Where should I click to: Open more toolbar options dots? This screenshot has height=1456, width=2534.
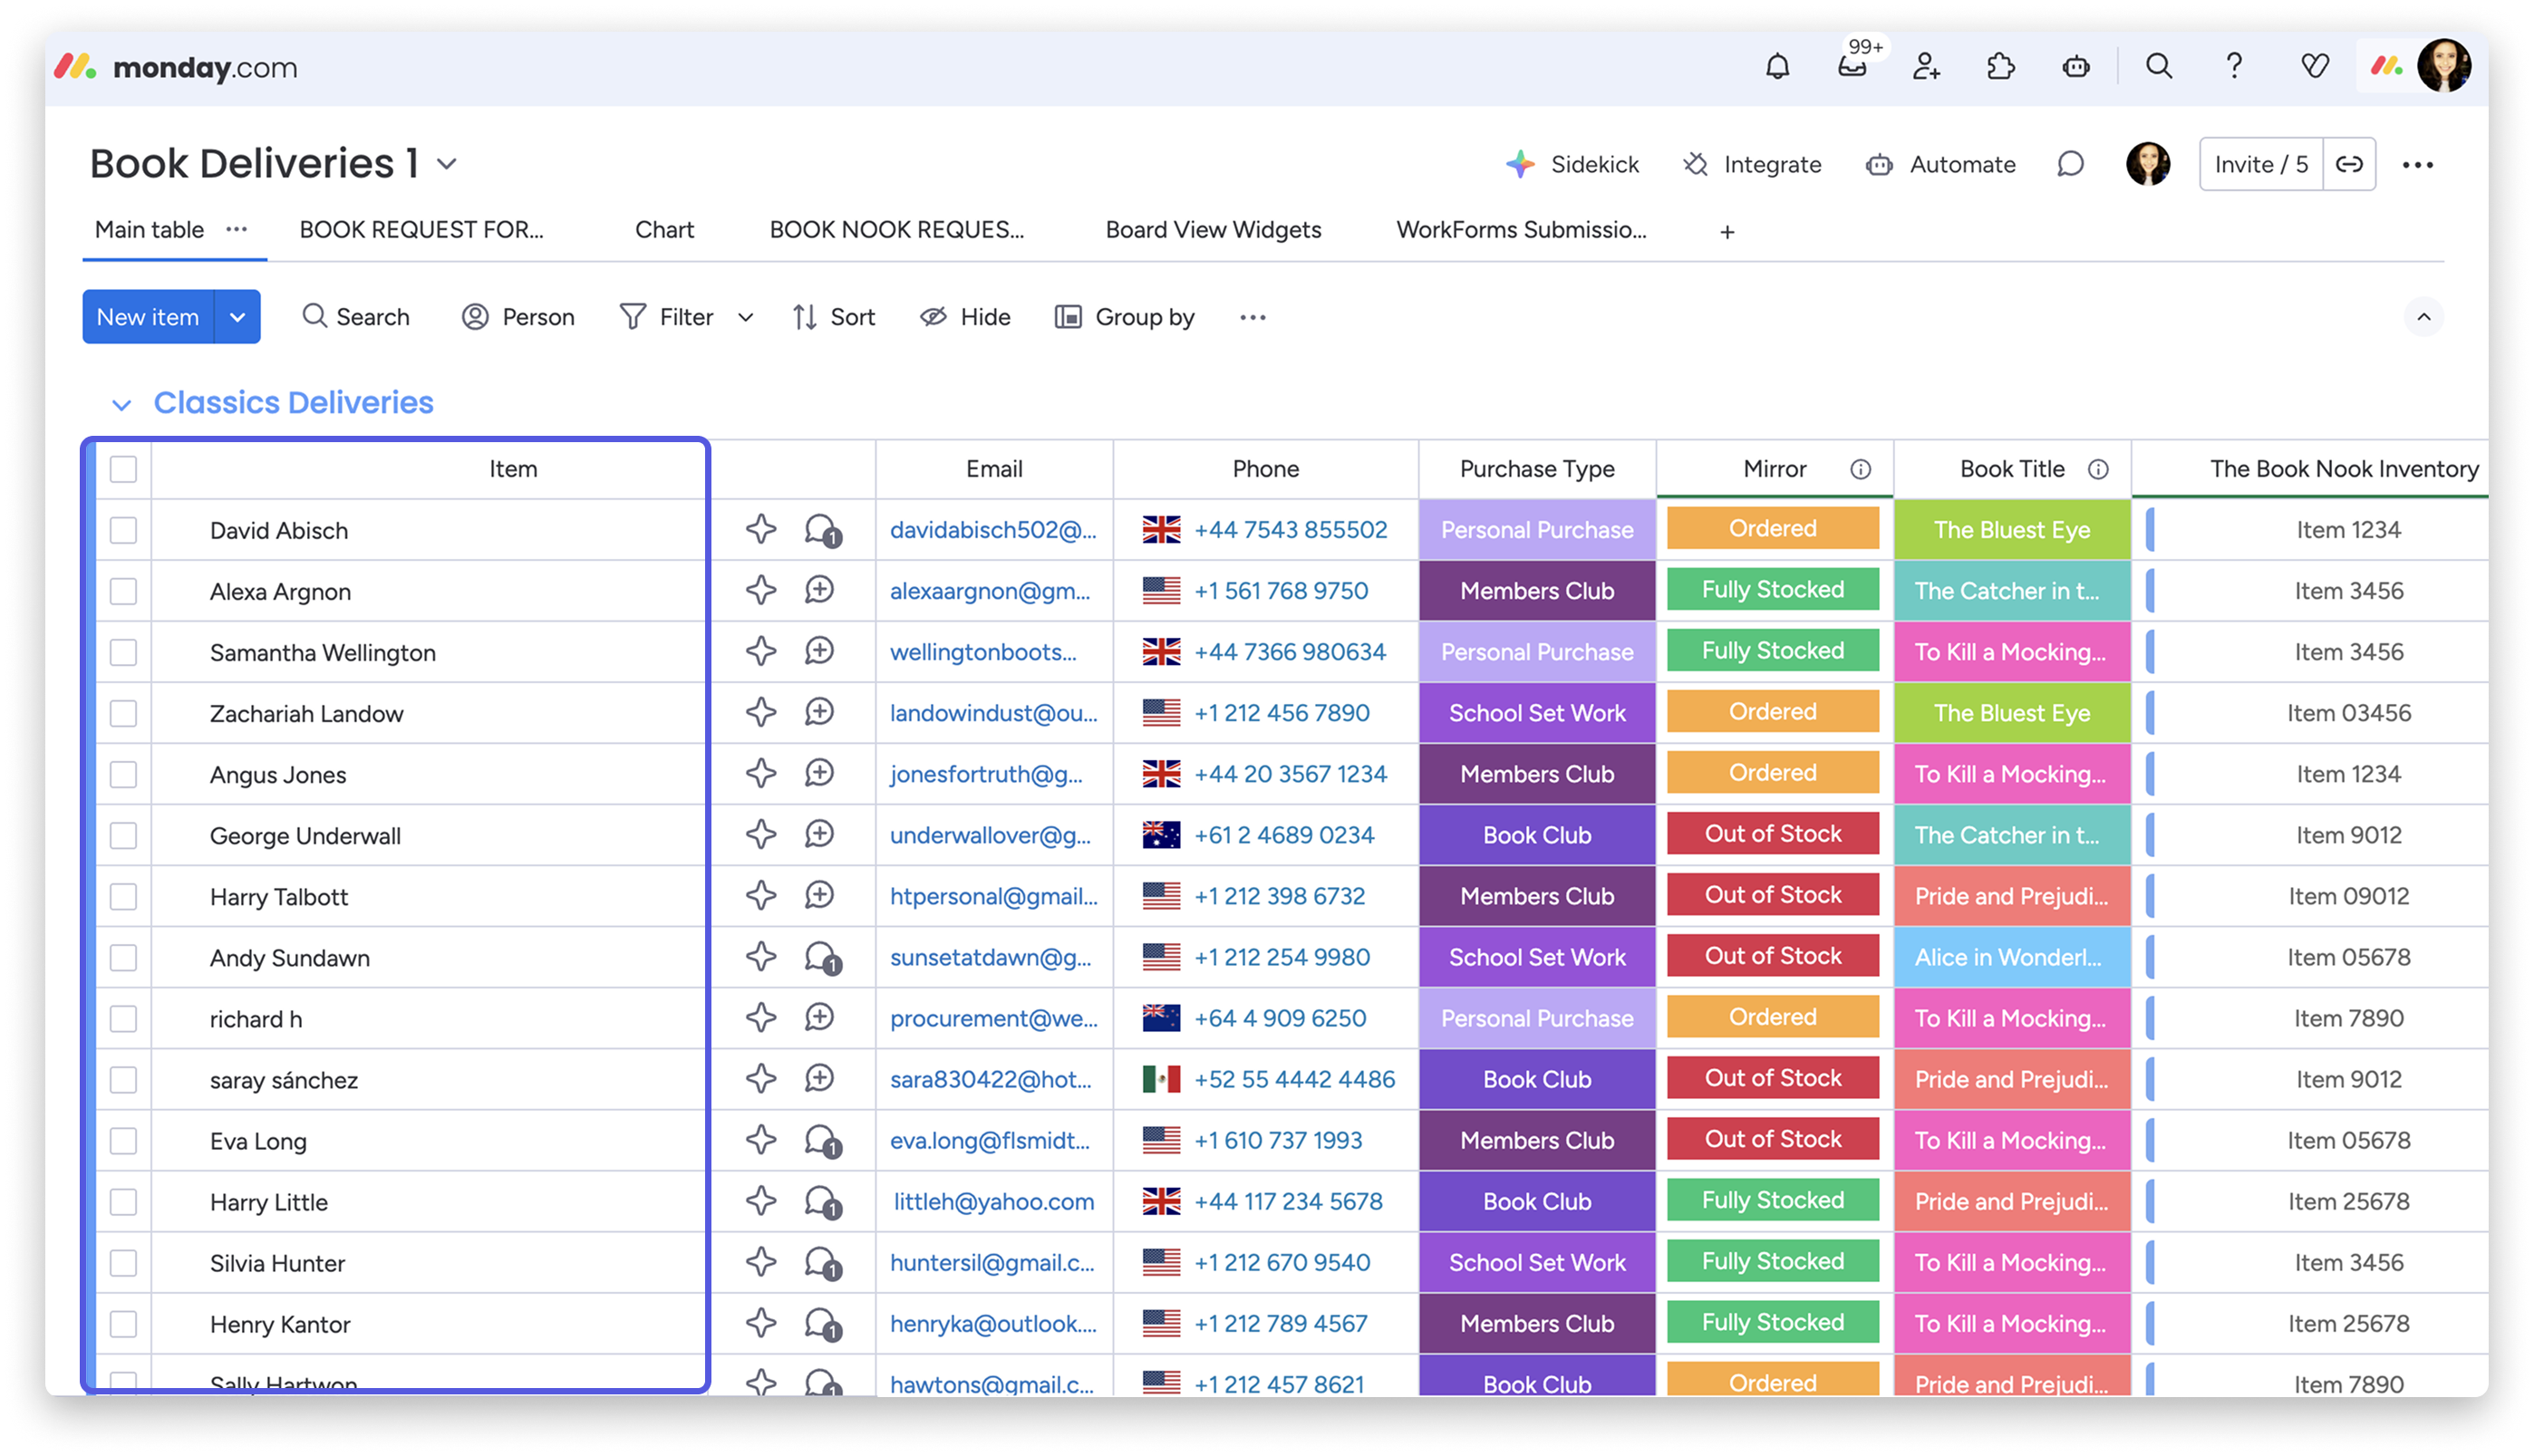[x=1252, y=317]
